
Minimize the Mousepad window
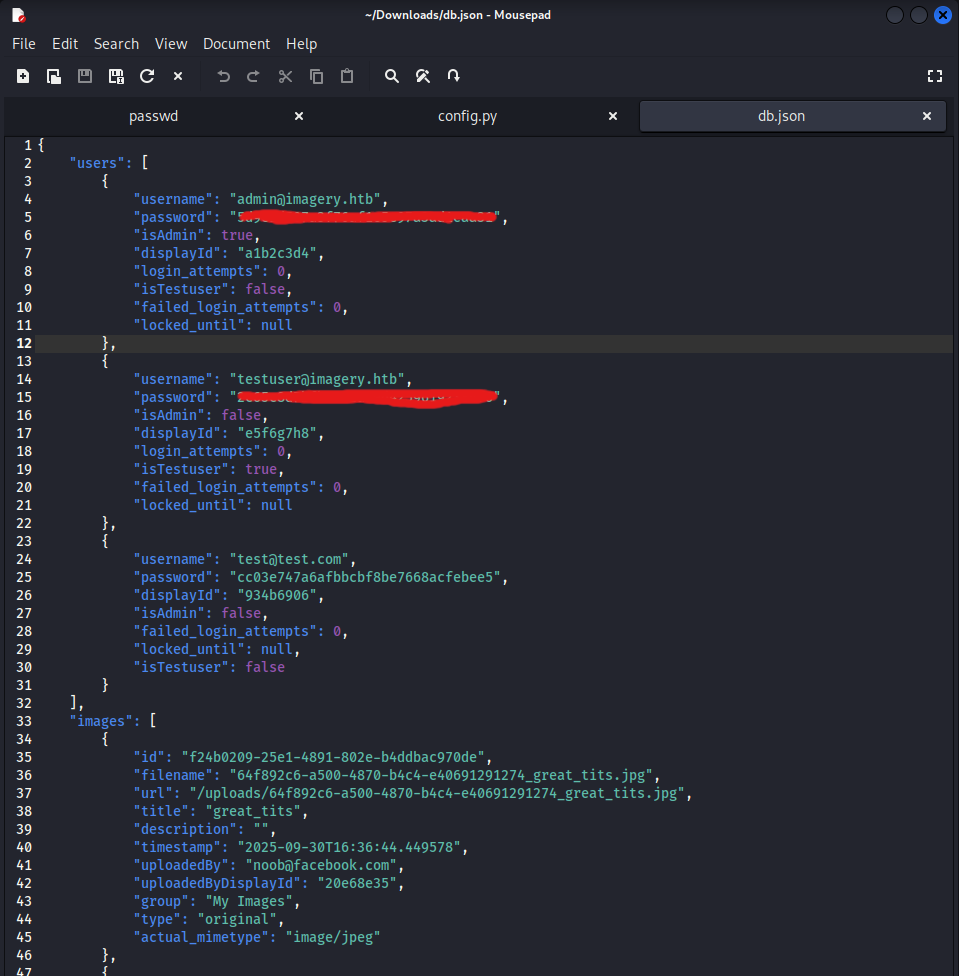coord(894,15)
